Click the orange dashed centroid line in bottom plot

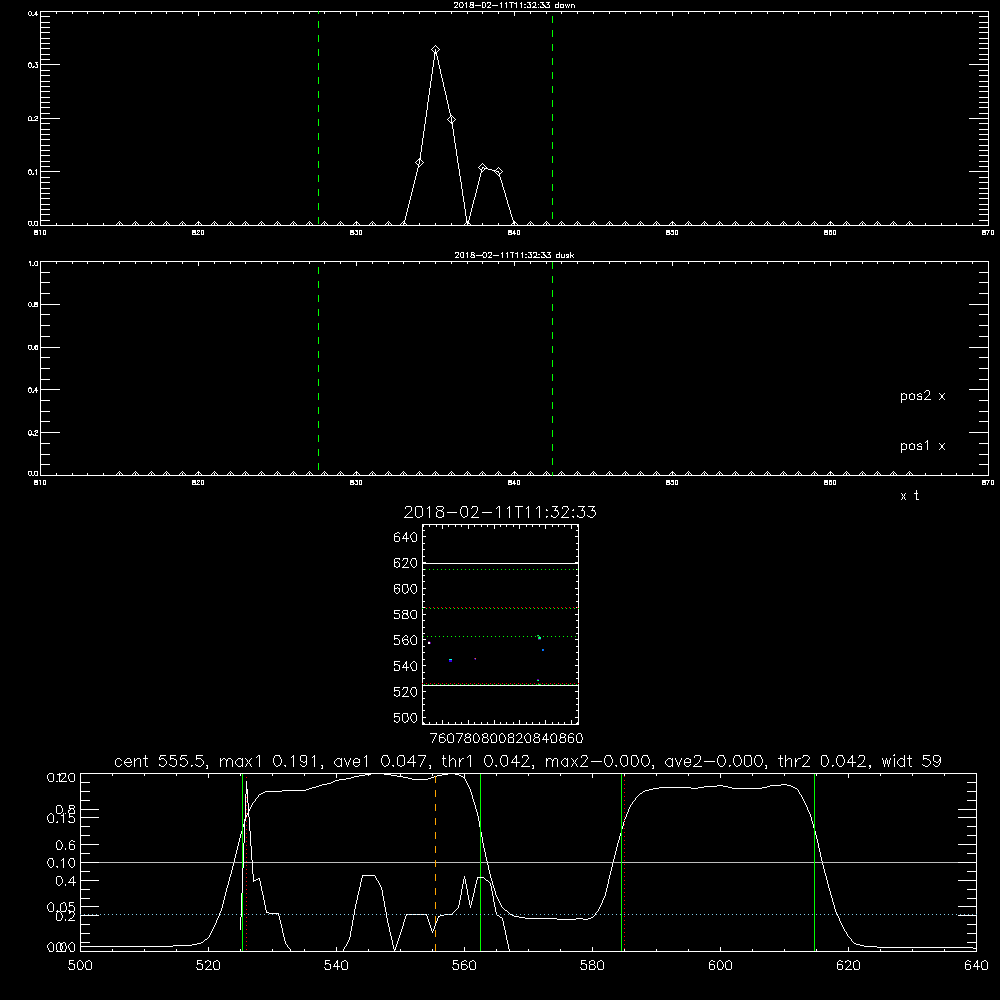[x=436, y=862]
